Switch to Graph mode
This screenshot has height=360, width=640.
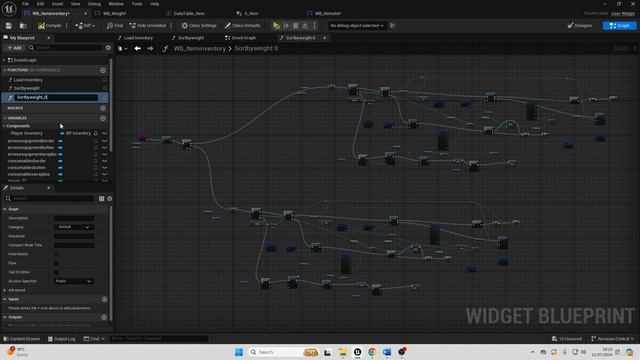click(619, 26)
